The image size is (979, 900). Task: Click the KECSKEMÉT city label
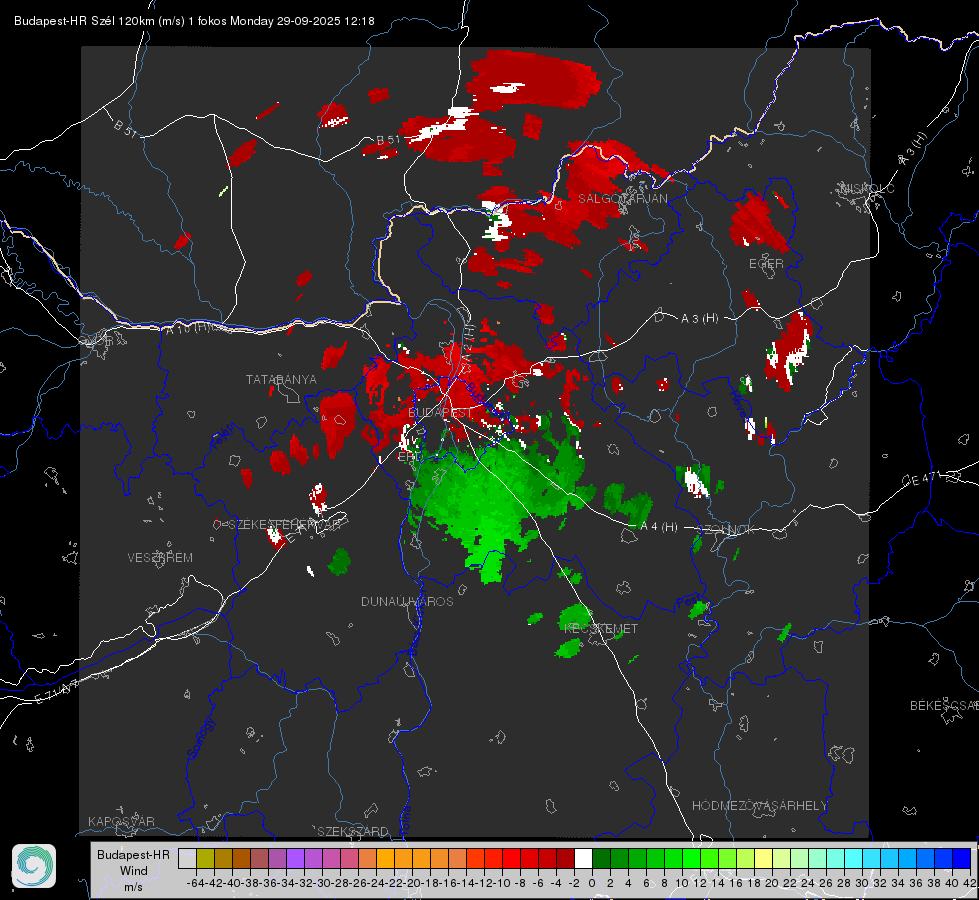[x=601, y=628]
